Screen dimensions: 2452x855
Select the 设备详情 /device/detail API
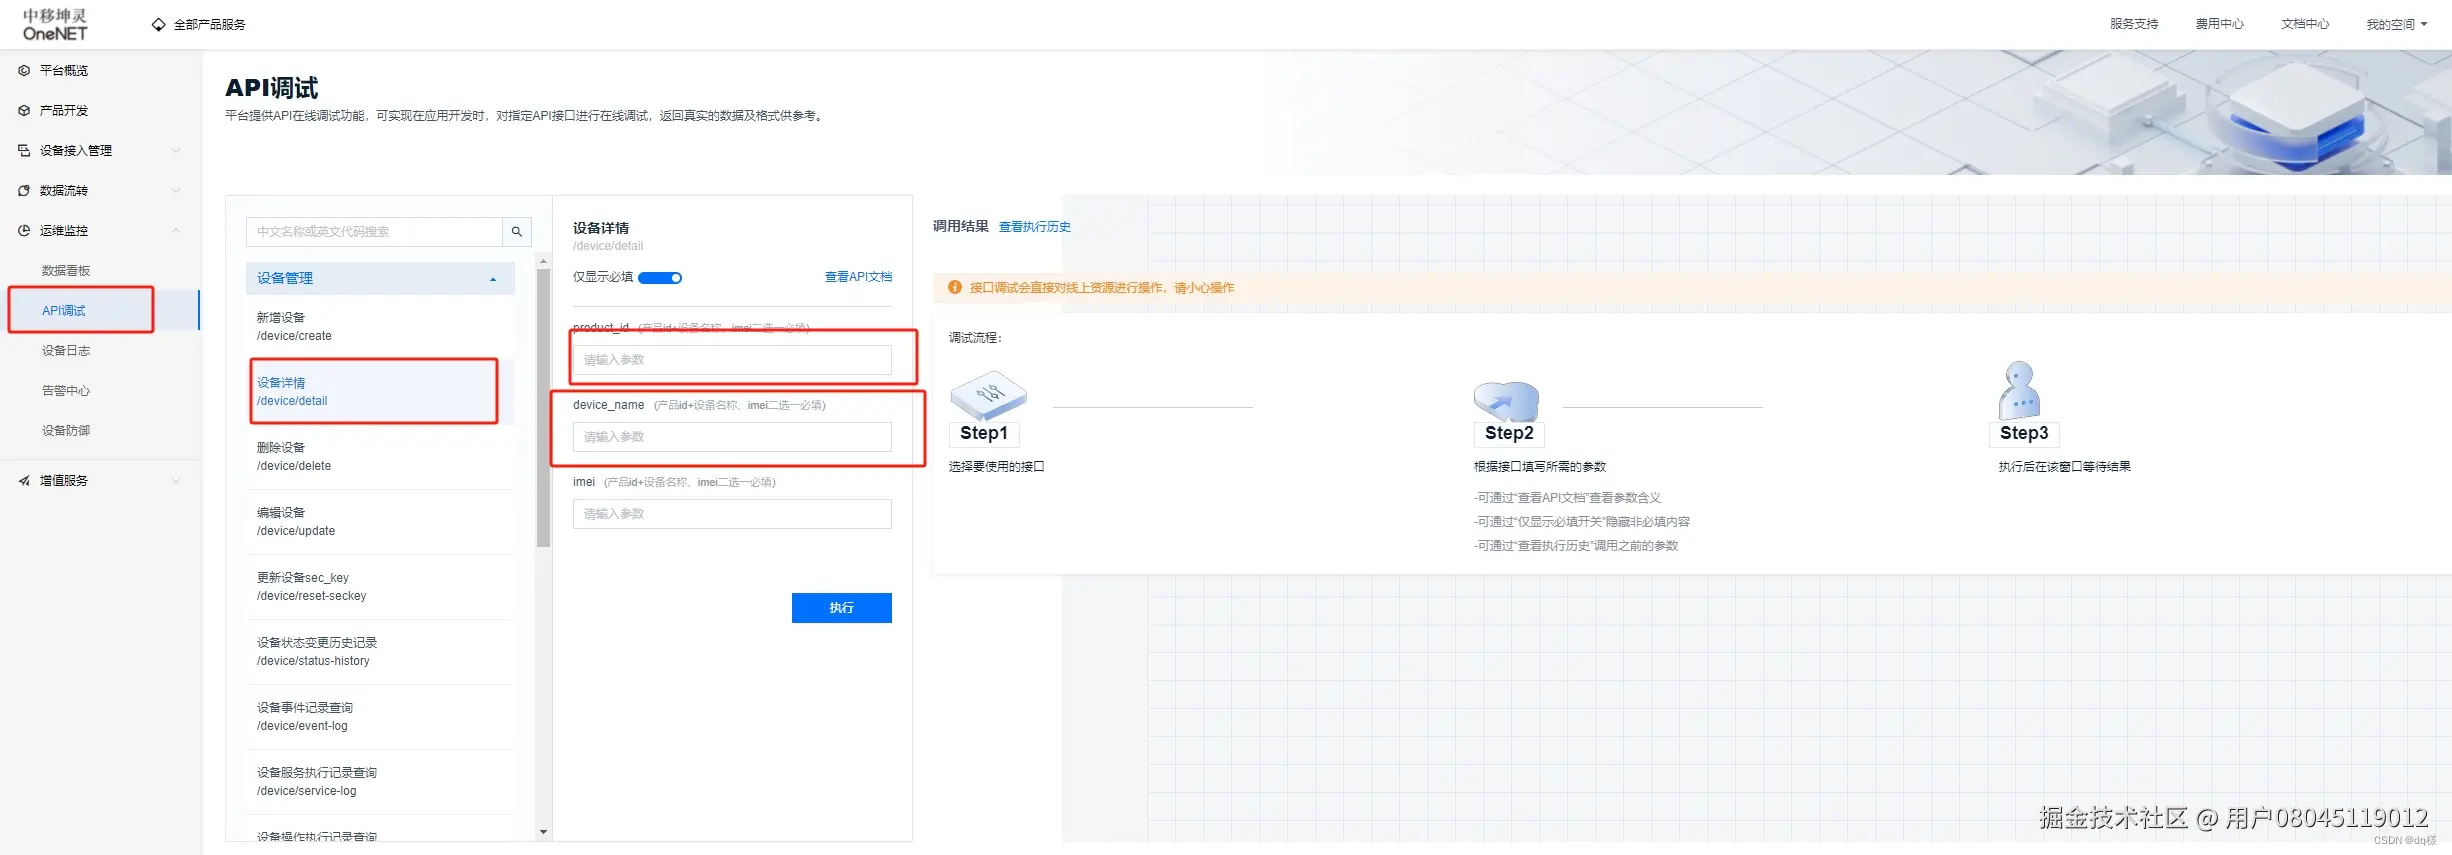(x=380, y=392)
